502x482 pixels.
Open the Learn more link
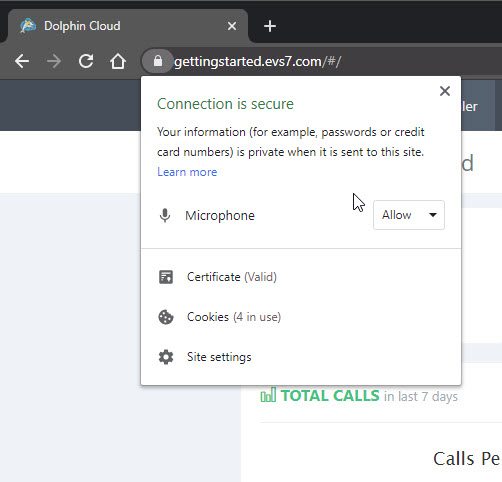[x=187, y=172]
